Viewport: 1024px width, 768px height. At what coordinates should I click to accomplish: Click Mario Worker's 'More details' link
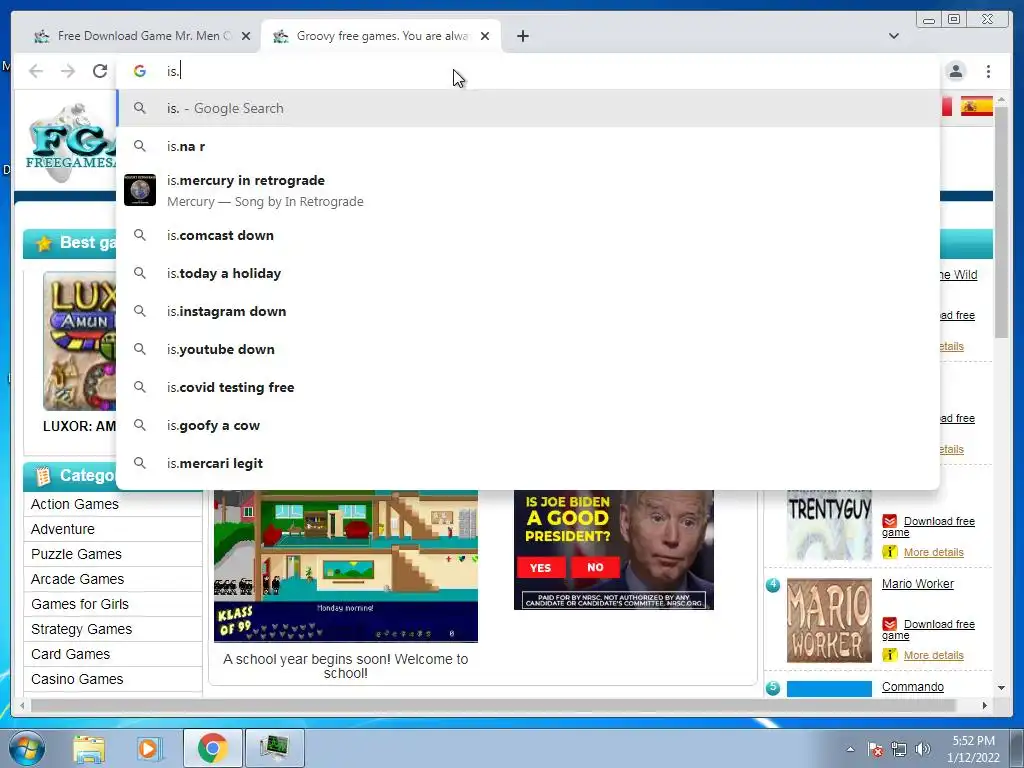tap(933, 655)
